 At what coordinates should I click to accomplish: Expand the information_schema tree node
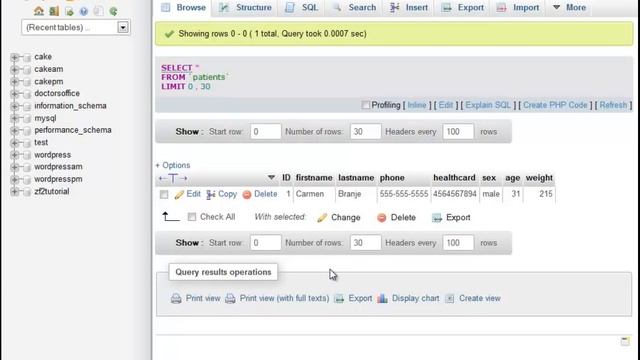pos(15,106)
